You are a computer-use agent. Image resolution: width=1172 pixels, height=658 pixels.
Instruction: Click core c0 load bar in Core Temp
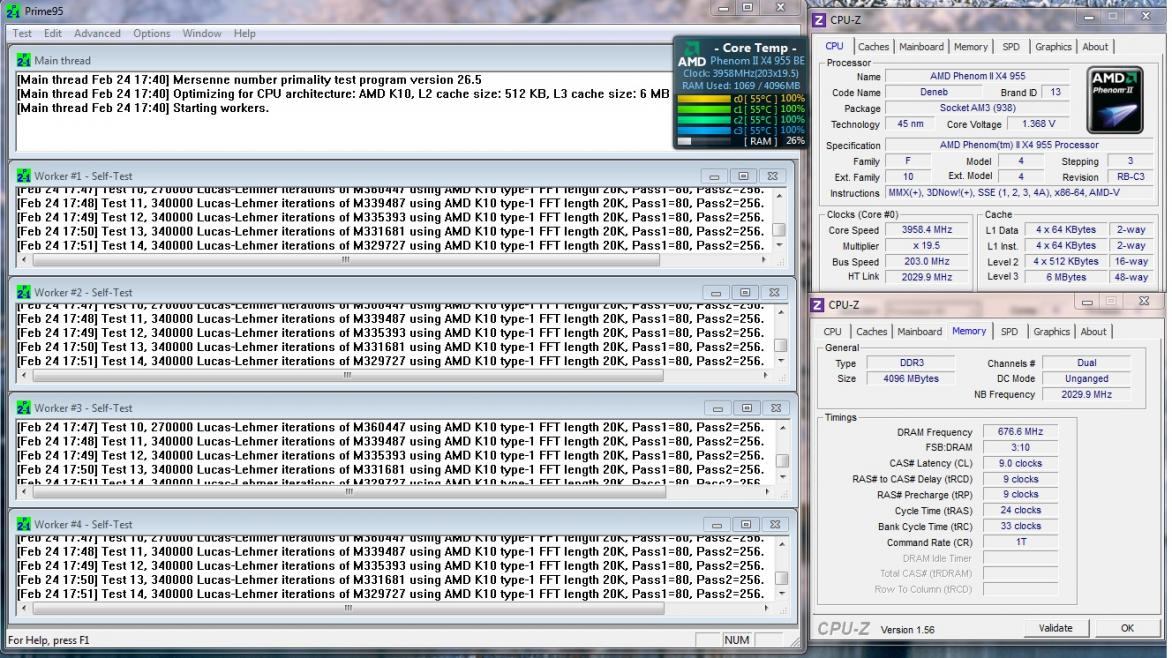tap(703, 99)
